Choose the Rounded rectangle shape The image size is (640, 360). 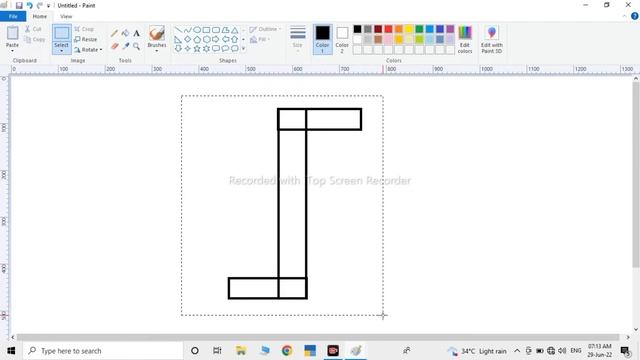pos(216,30)
